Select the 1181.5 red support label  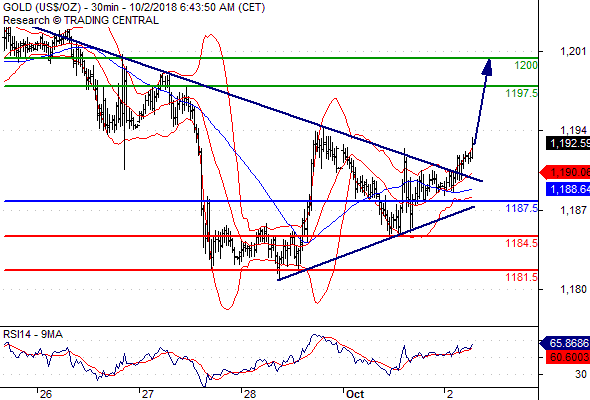pyautogui.click(x=522, y=277)
